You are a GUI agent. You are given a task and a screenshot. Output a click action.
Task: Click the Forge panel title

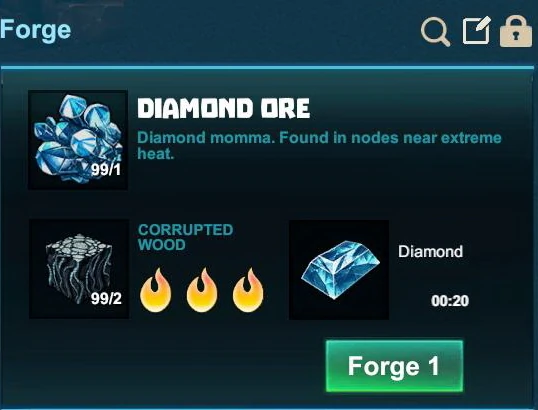(x=36, y=30)
